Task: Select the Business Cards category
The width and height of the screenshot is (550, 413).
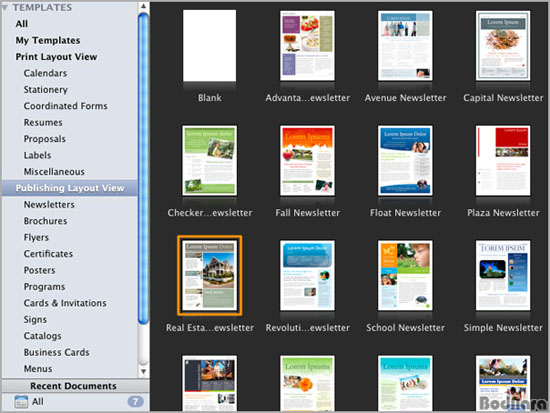Action: (x=56, y=352)
